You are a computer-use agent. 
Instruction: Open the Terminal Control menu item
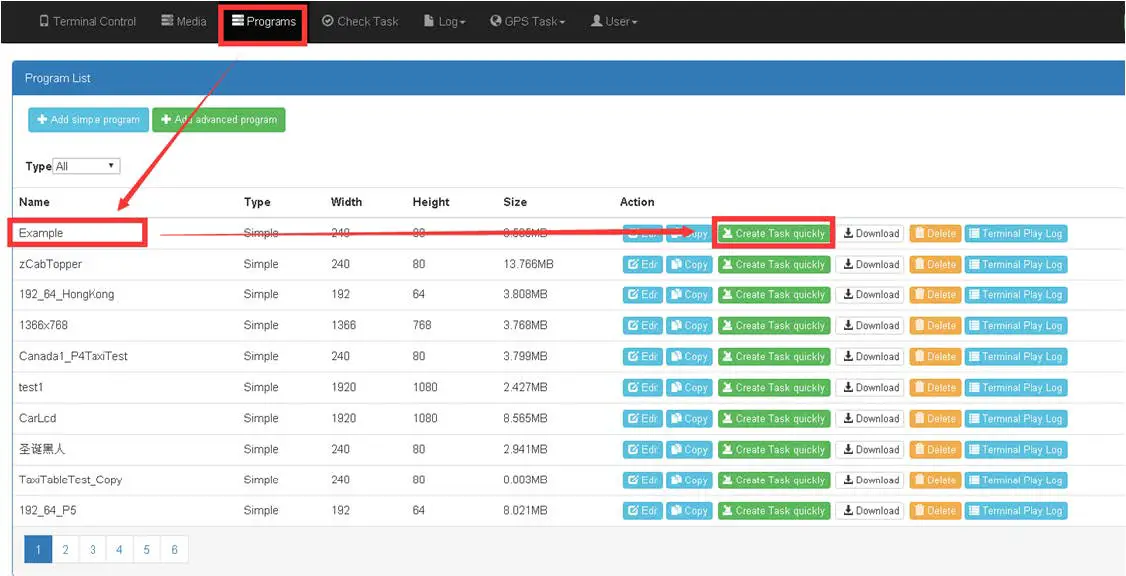[x=87, y=21]
